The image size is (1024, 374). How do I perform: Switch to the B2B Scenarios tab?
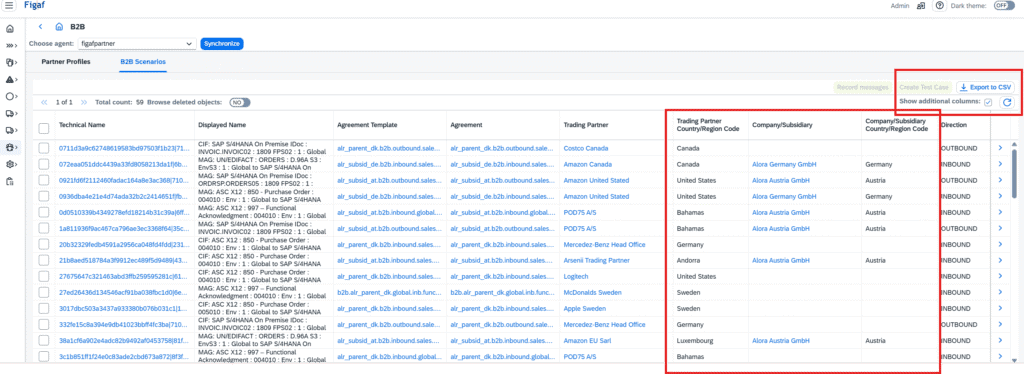tap(143, 61)
